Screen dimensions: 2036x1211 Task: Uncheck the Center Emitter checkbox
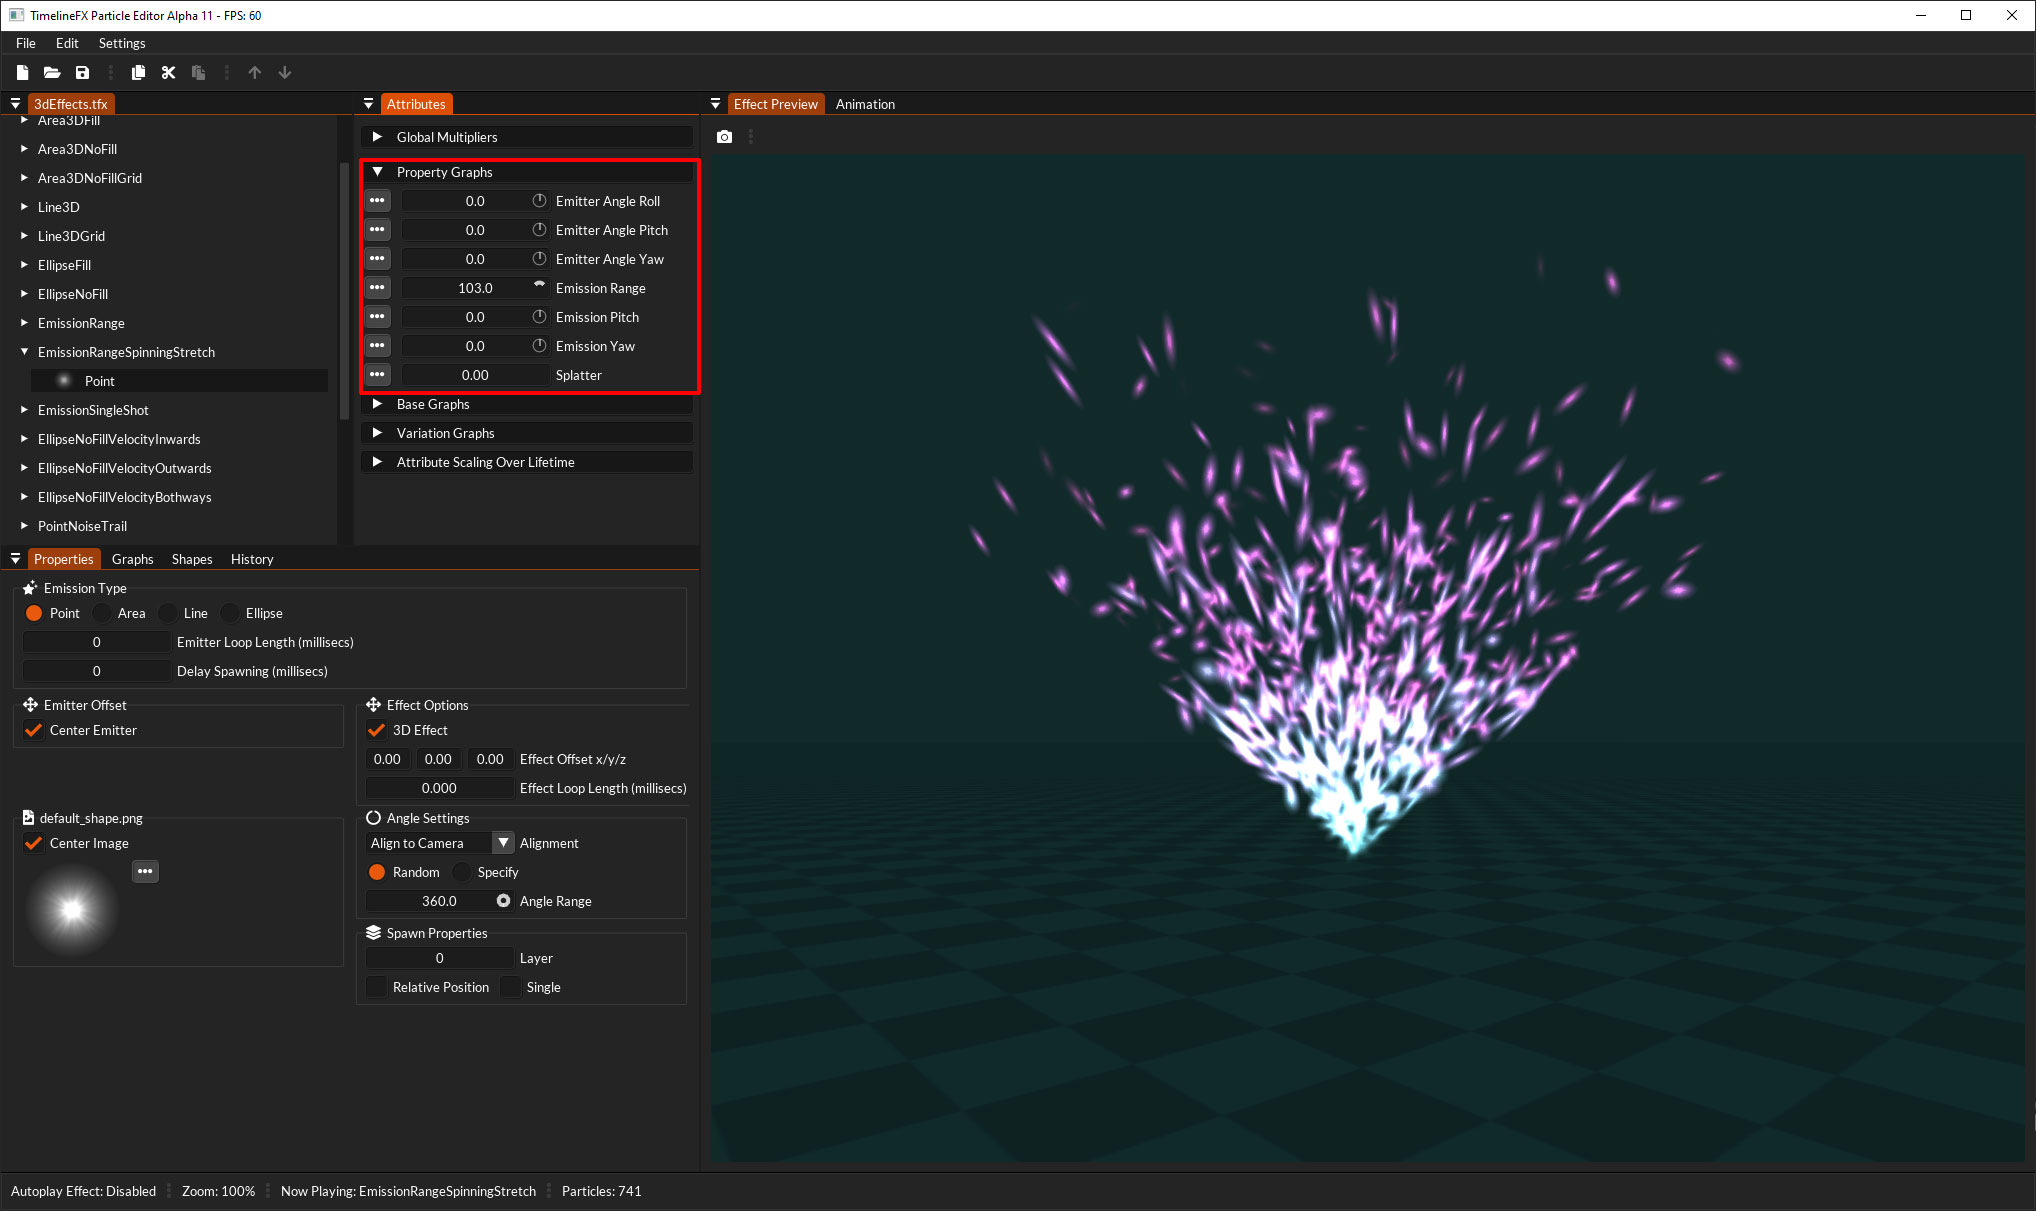click(x=33, y=730)
